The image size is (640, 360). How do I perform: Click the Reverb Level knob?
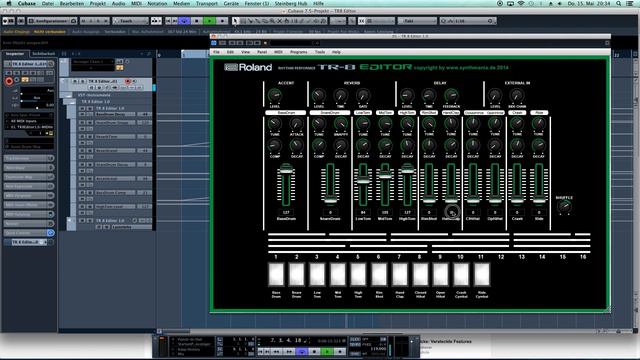319,96
